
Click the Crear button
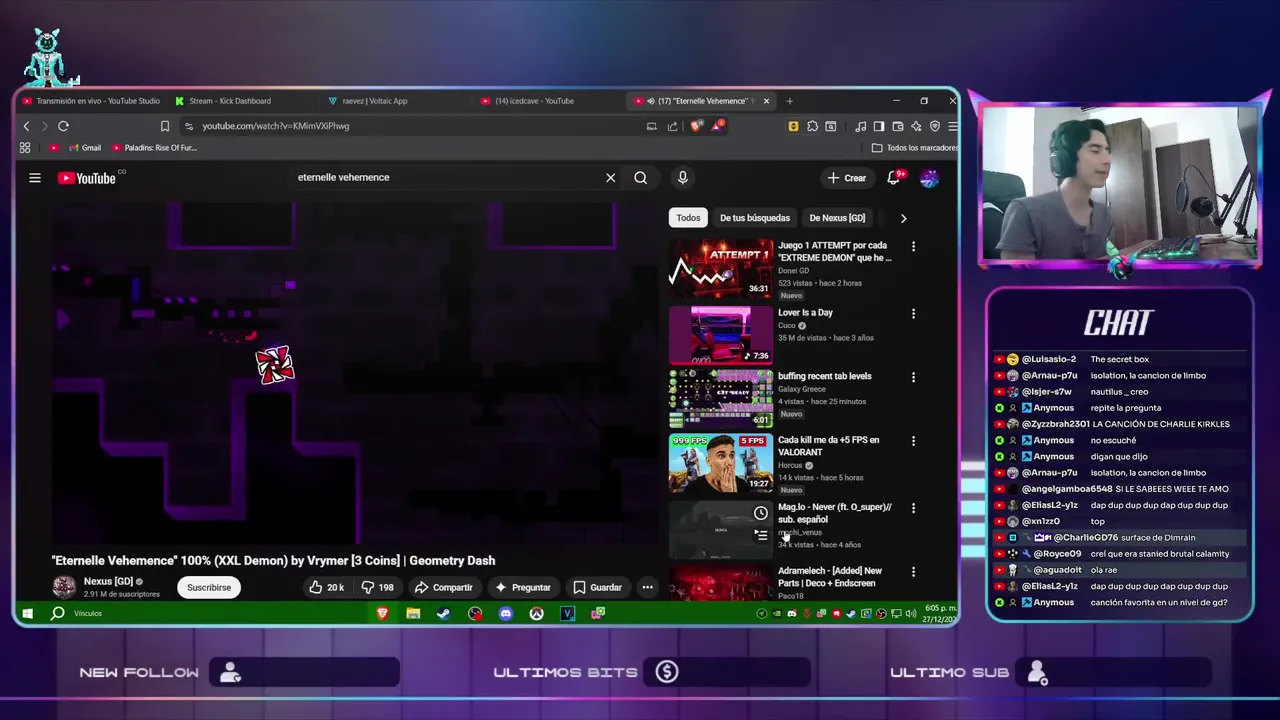[846, 178]
